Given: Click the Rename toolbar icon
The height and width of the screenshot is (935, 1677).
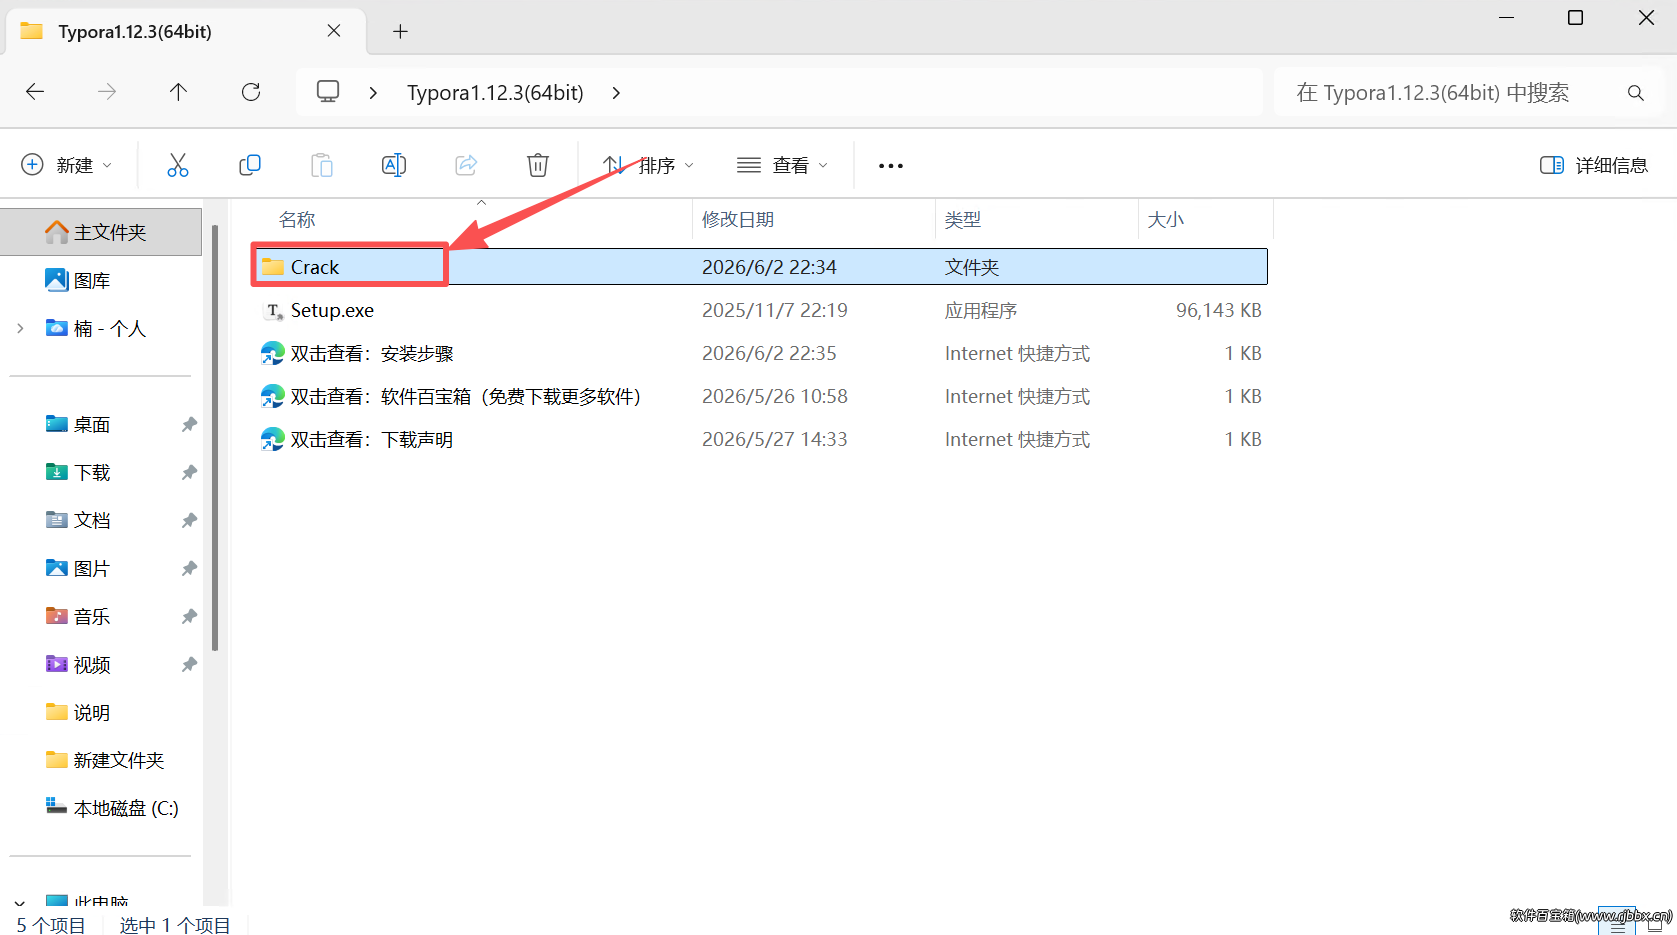Looking at the screenshot, I should click(394, 165).
